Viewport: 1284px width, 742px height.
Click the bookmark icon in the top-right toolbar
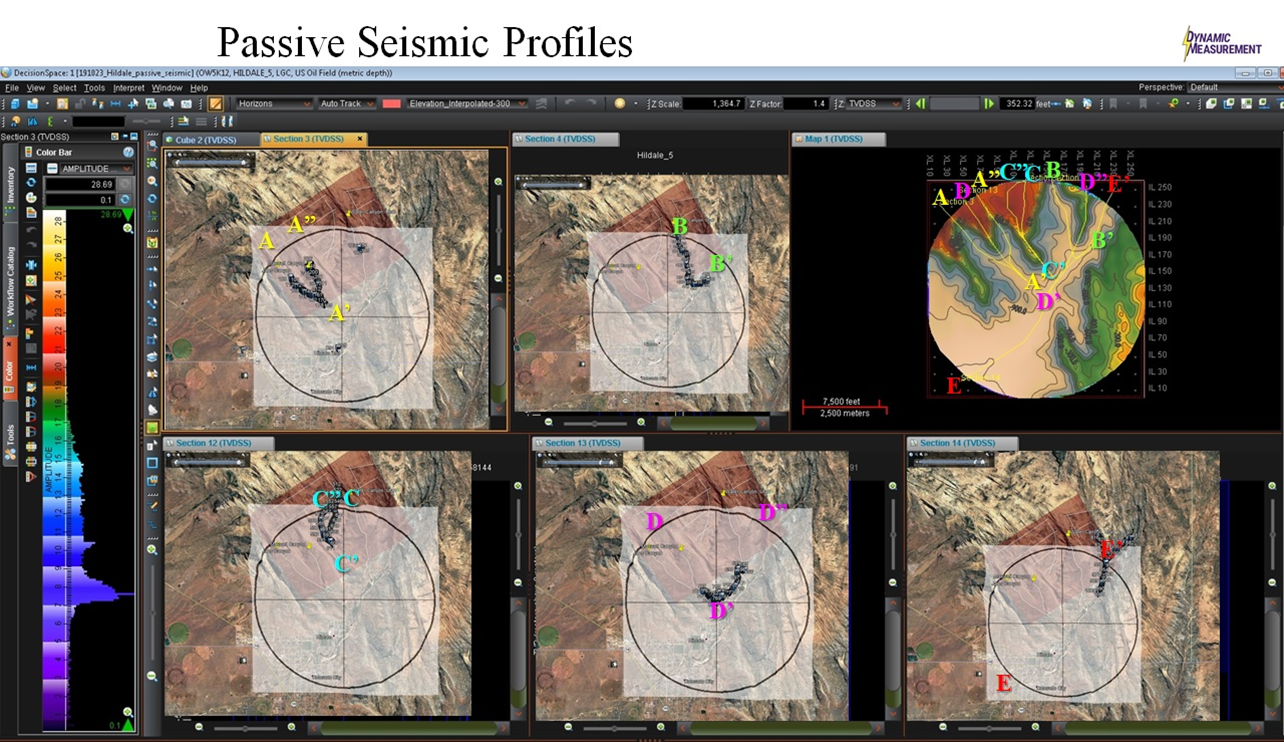(1112, 104)
